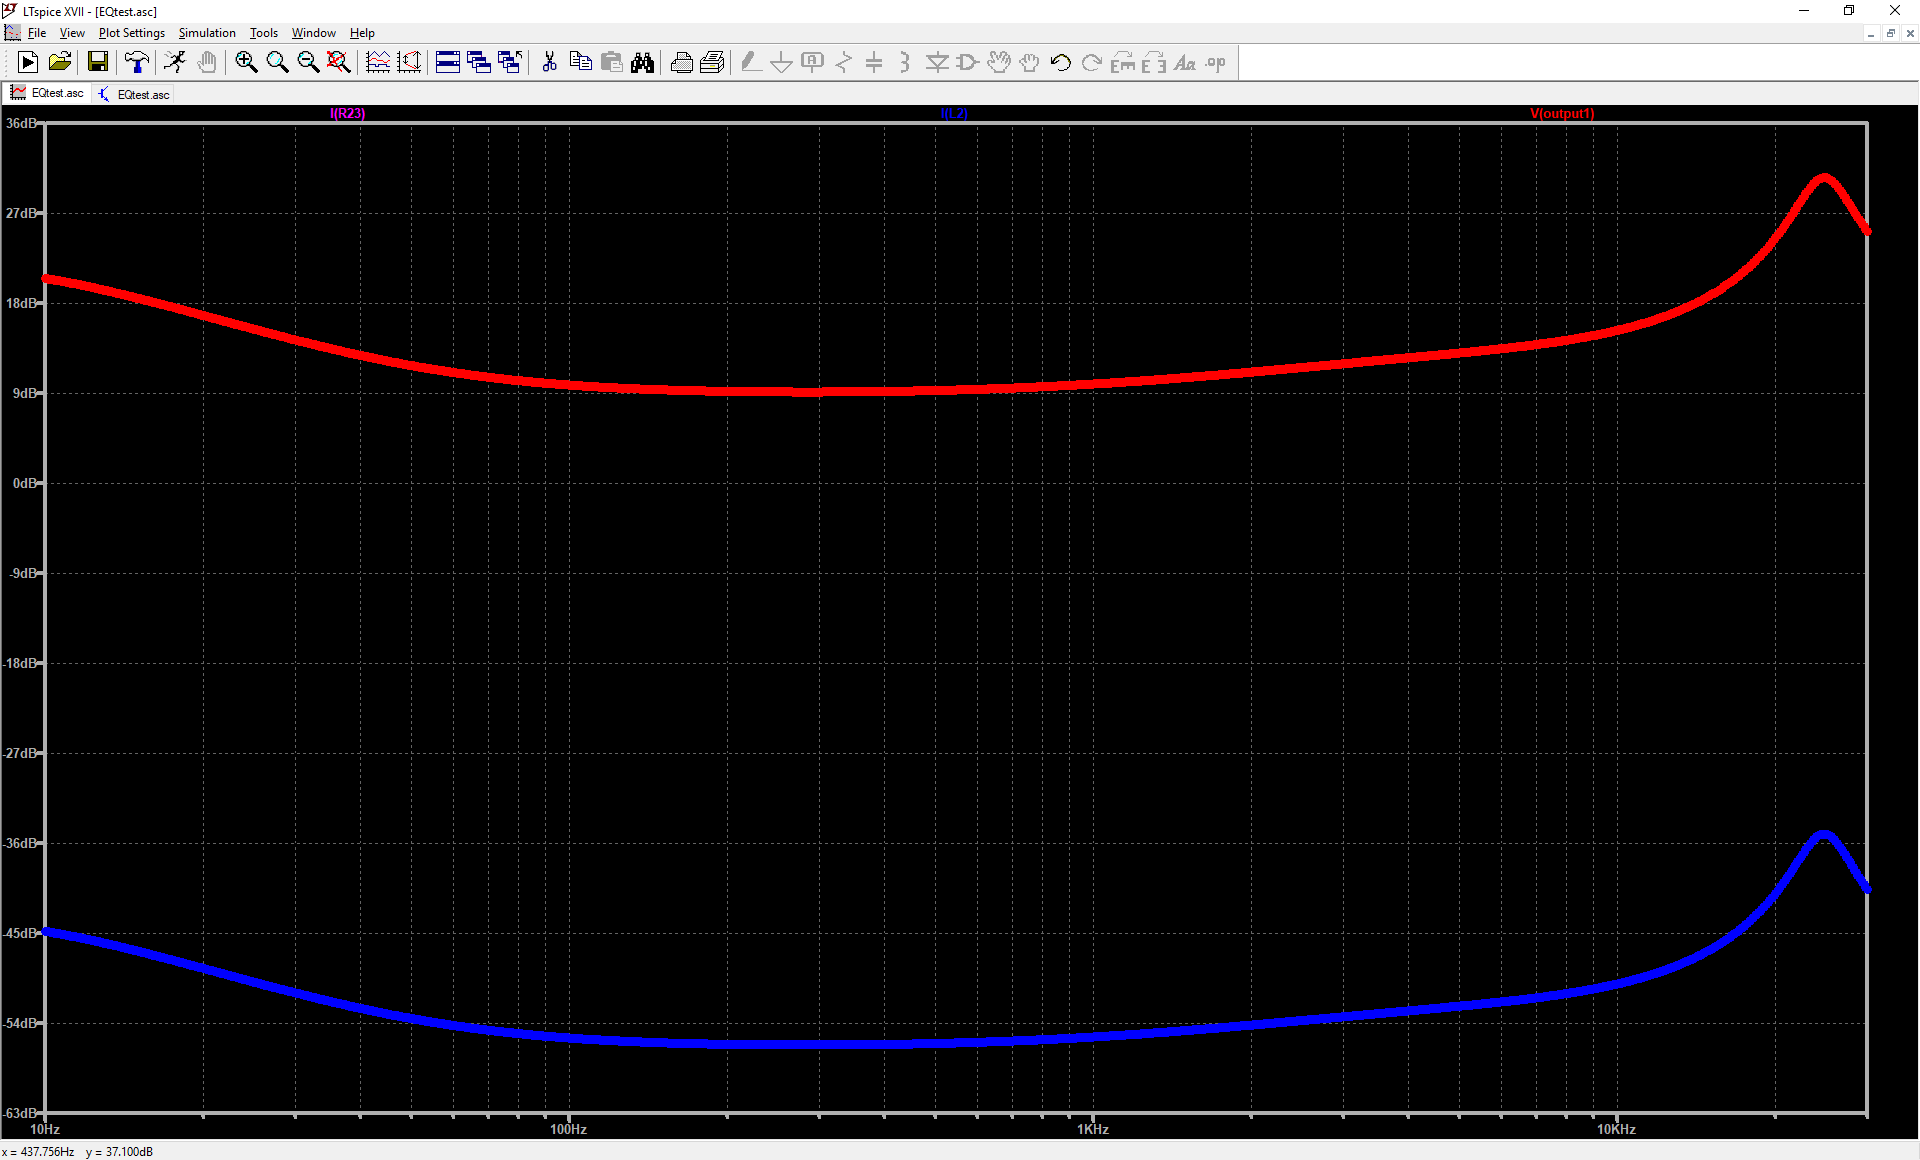Click the 0dB vertical axis label
This screenshot has height=1160, width=1920.
click(25, 483)
